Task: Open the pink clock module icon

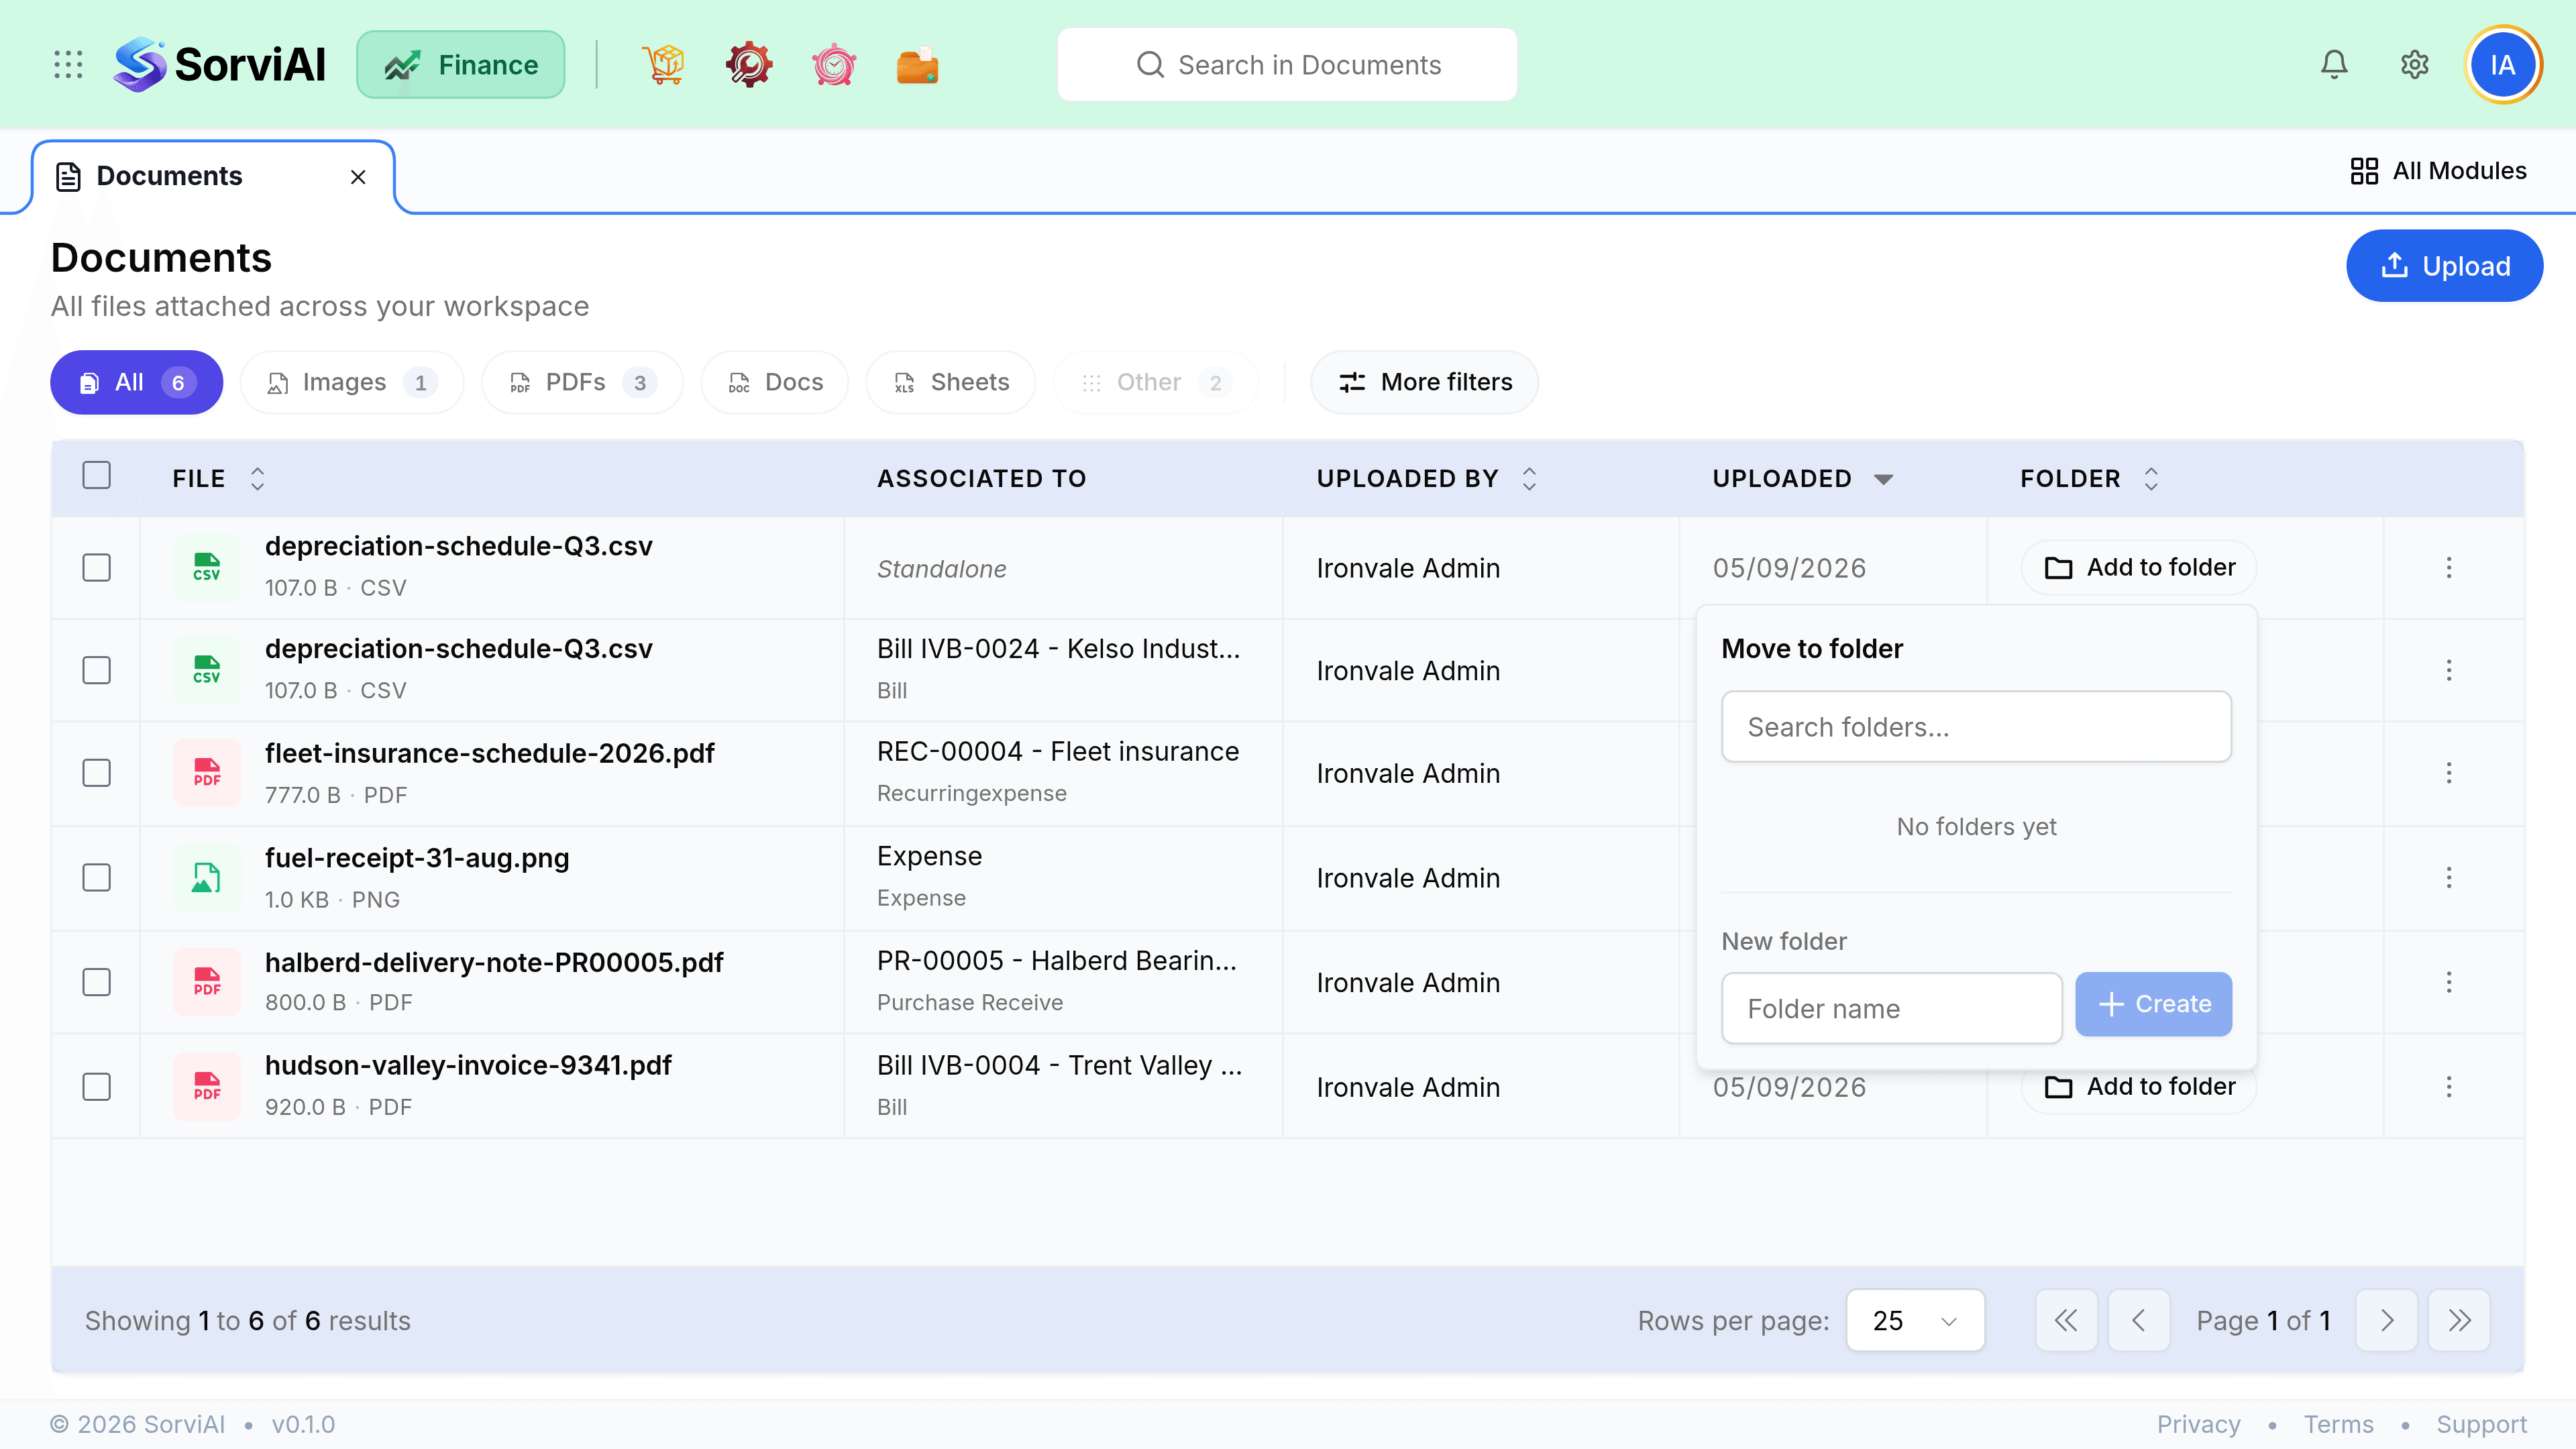Action: [834, 65]
